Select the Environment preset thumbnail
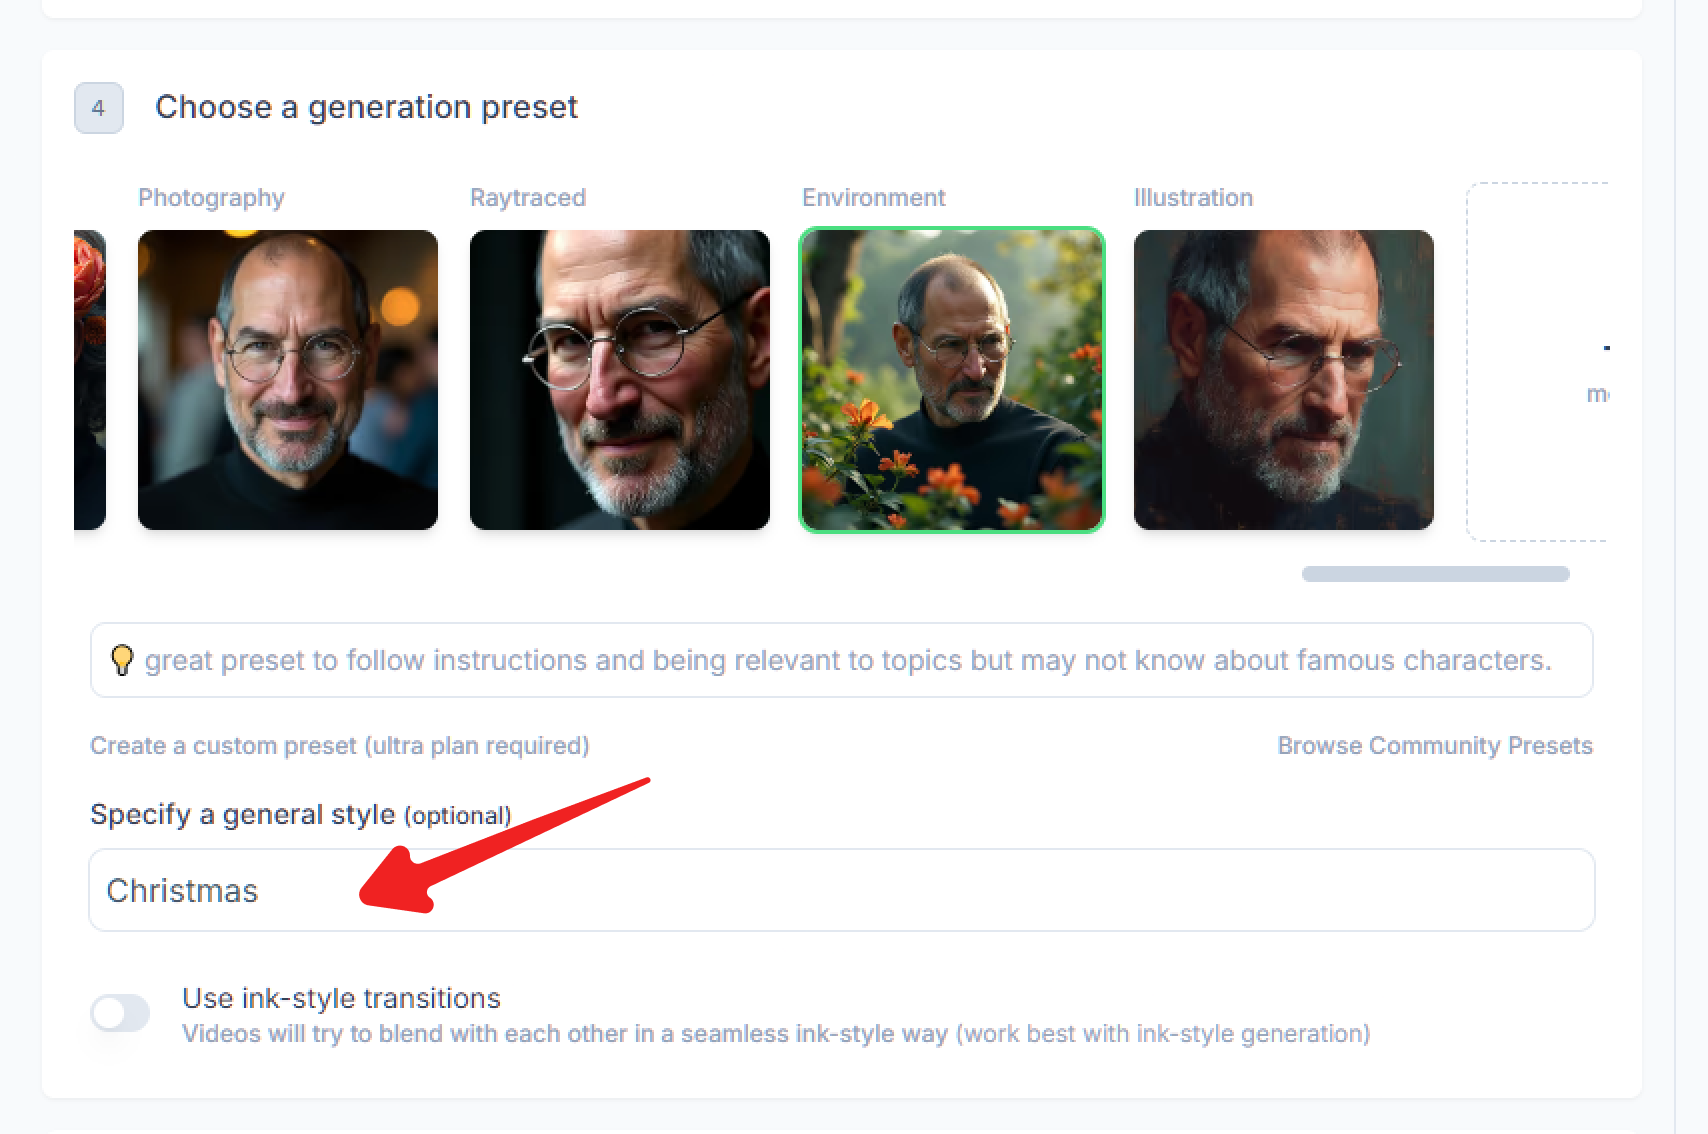 (x=951, y=380)
